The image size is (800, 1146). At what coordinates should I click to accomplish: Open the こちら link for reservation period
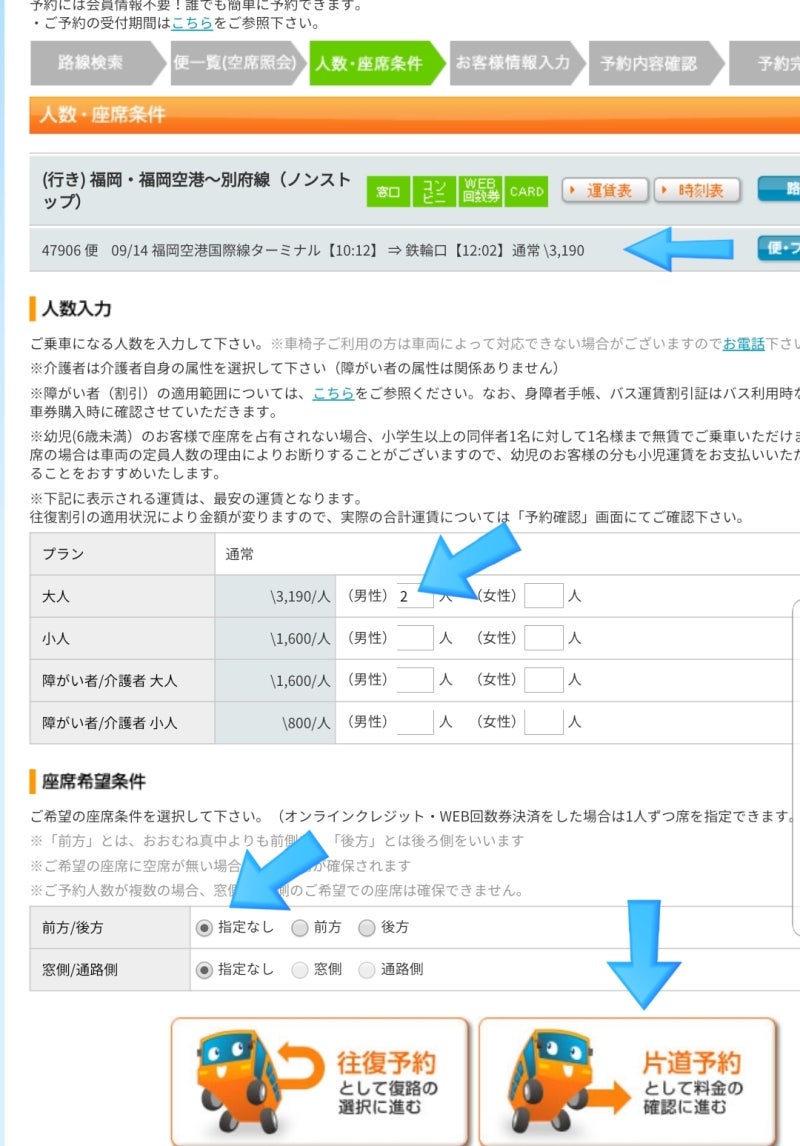(x=192, y=23)
